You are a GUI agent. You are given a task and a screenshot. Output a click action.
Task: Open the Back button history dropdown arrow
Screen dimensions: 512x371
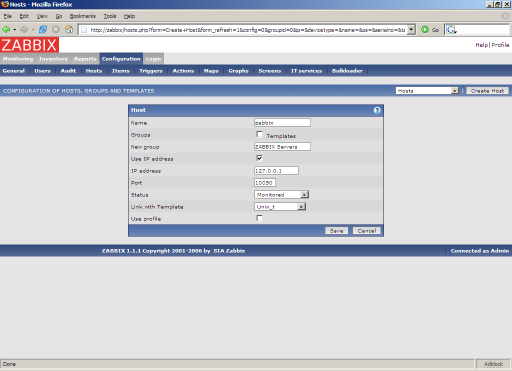tap(15, 30)
